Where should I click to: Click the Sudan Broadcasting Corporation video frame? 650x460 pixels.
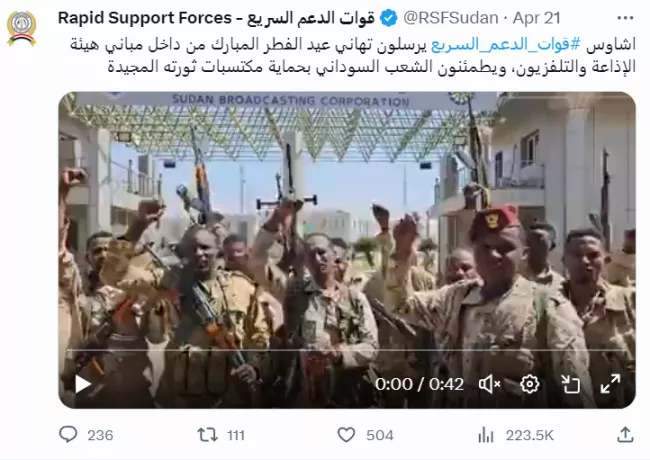(347, 250)
